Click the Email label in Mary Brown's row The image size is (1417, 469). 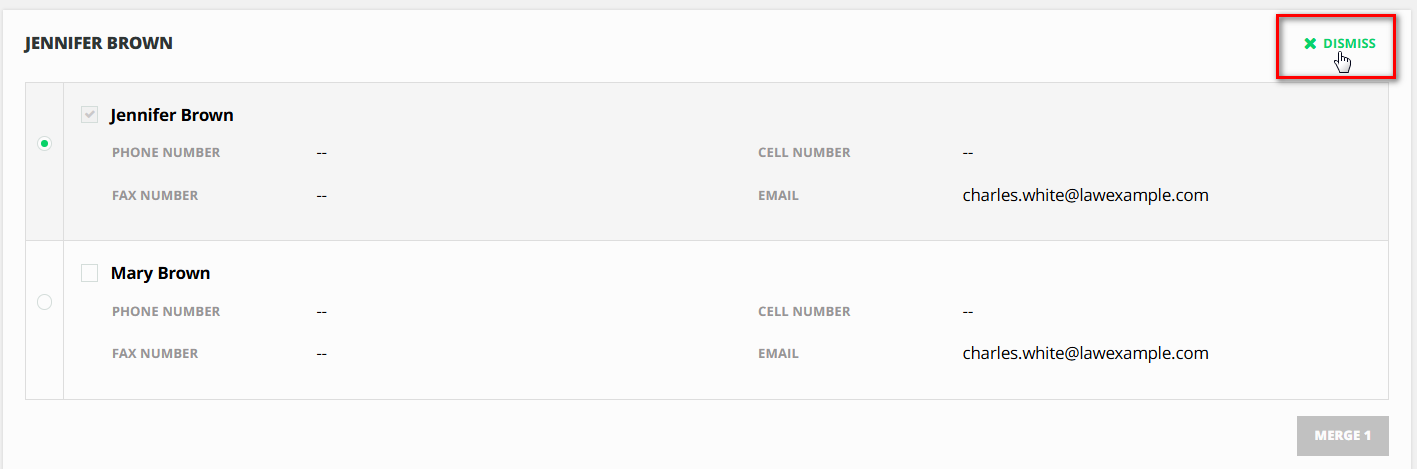point(778,354)
